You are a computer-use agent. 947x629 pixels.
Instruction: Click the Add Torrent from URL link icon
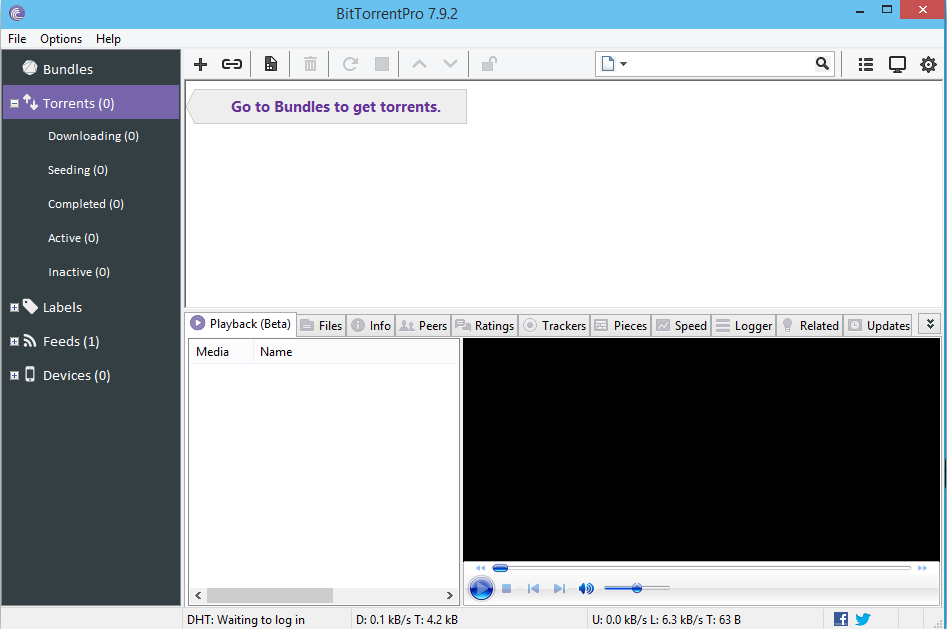[232, 64]
